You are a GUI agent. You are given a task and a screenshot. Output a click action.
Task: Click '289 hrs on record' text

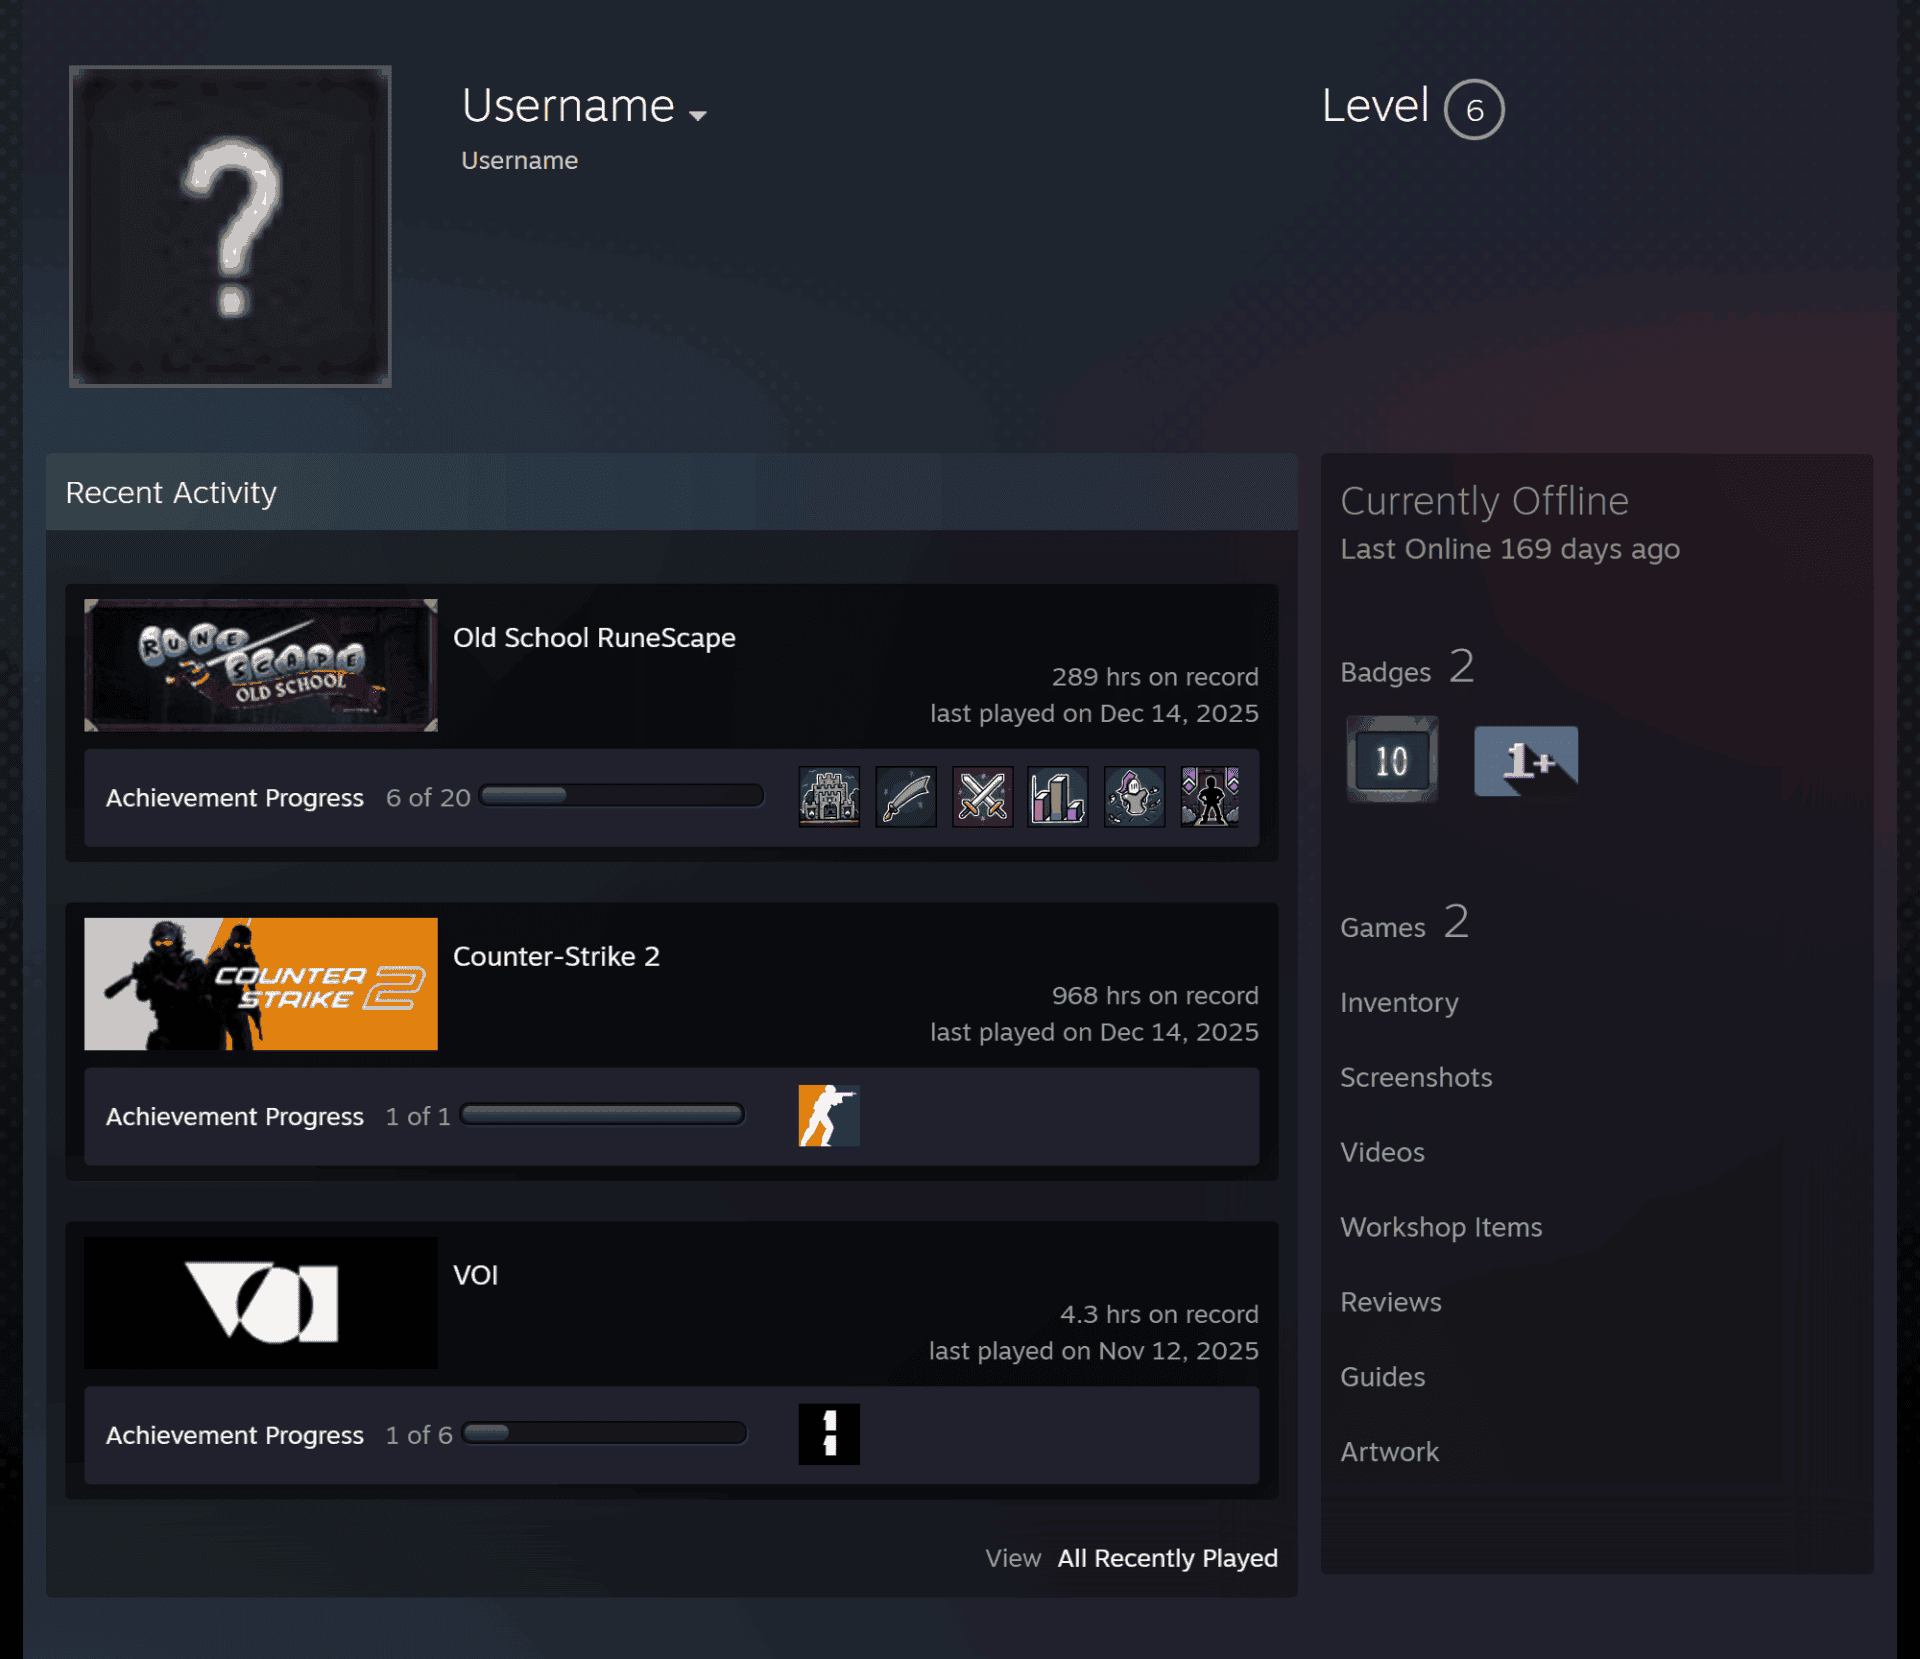click(1155, 677)
